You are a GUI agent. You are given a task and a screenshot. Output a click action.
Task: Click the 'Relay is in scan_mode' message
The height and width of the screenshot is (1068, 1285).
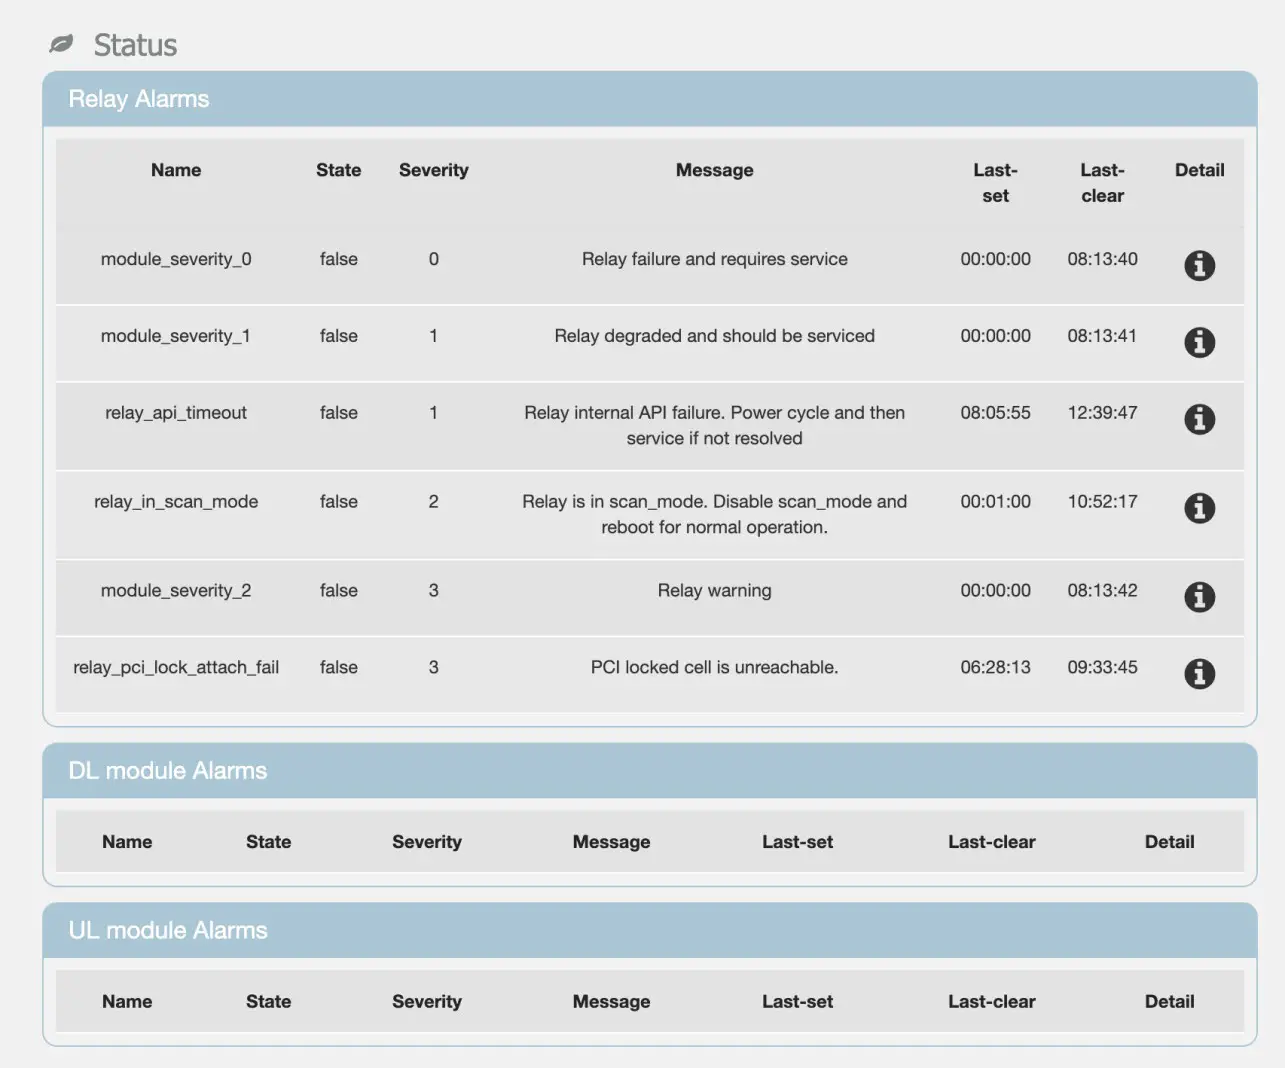715,514
